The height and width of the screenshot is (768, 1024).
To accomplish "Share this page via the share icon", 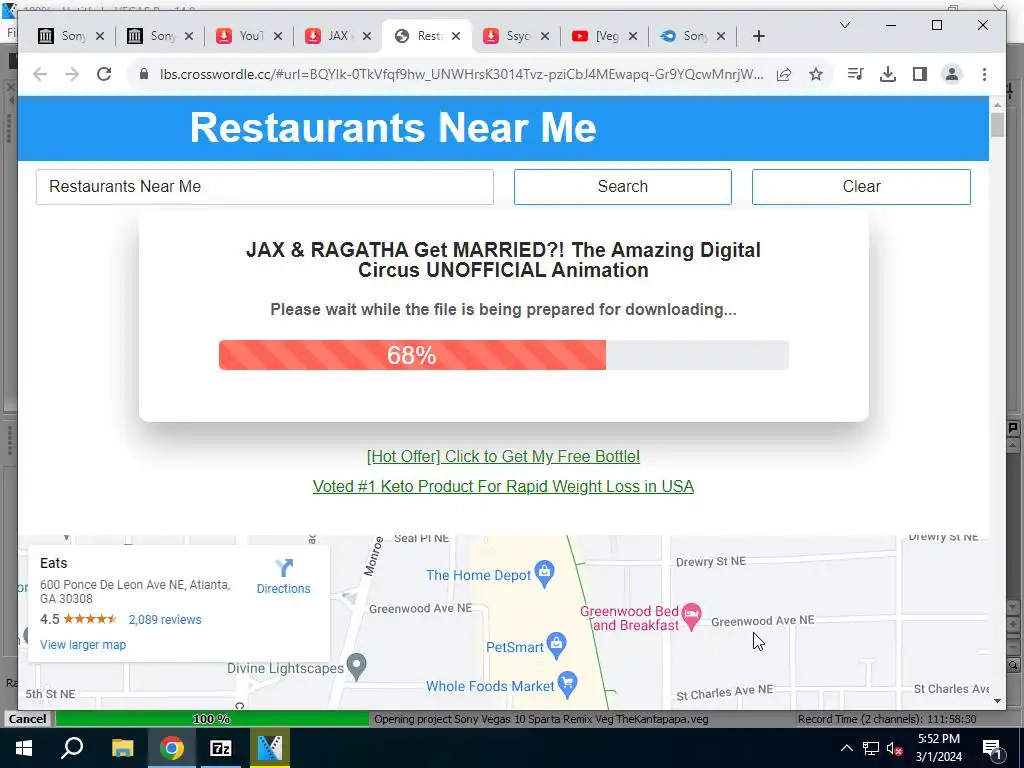I will (x=784, y=74).
